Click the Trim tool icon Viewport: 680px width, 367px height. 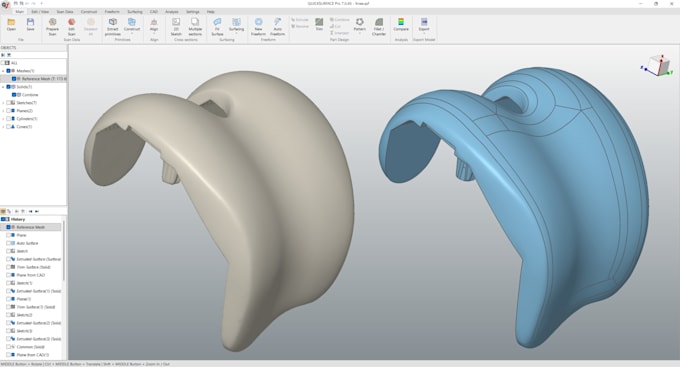pyautogui.click(x=319, y=24)
